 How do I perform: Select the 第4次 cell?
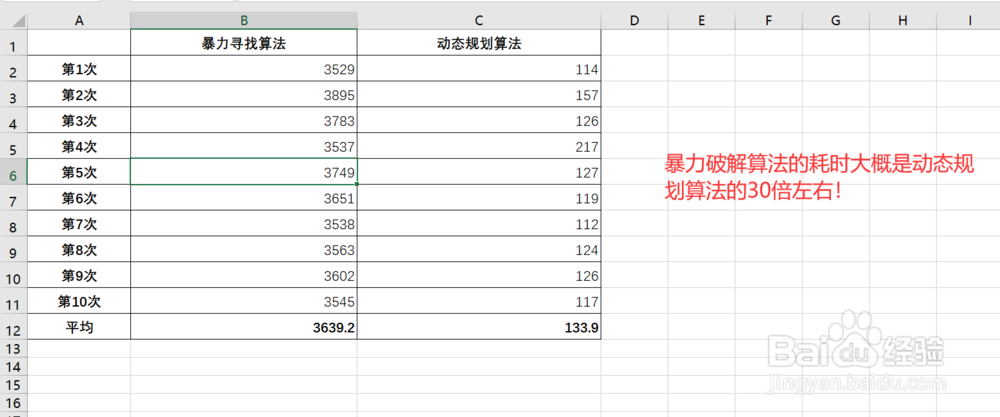79,146
